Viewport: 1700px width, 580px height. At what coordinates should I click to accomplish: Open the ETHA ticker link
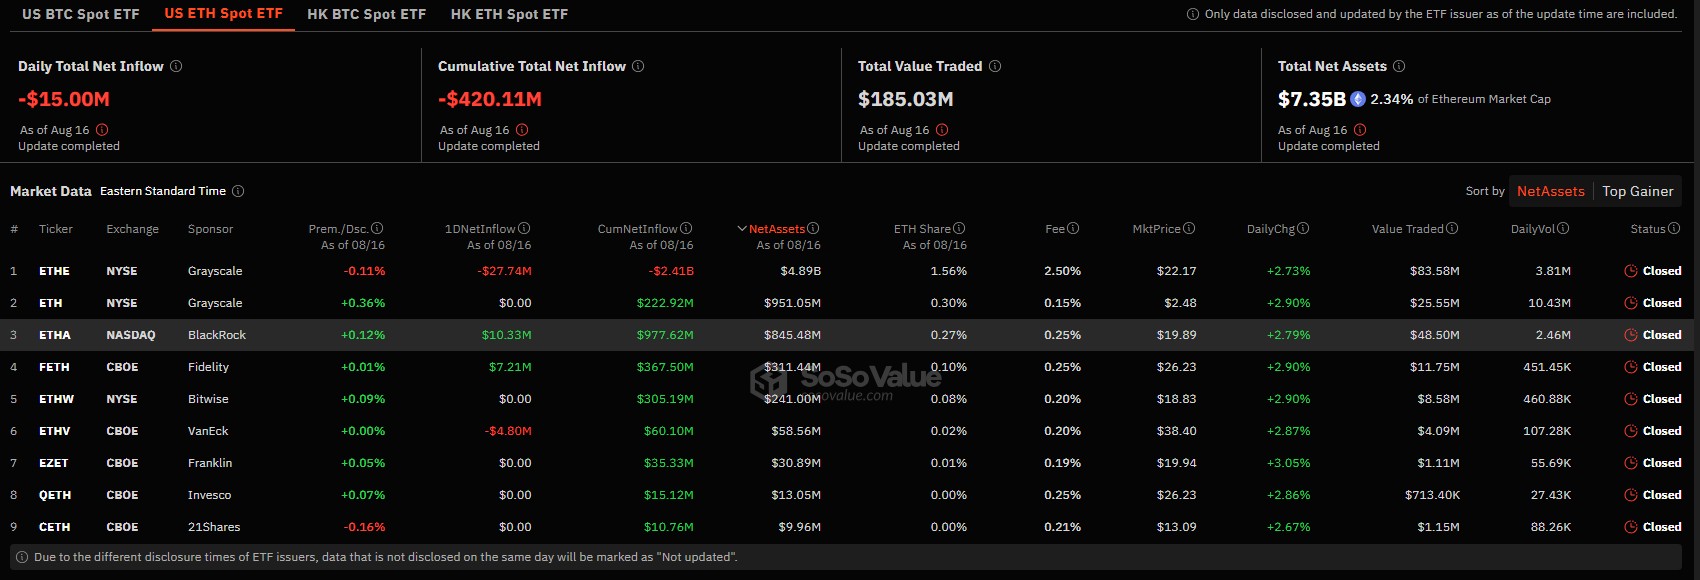[x=55, y=335]
